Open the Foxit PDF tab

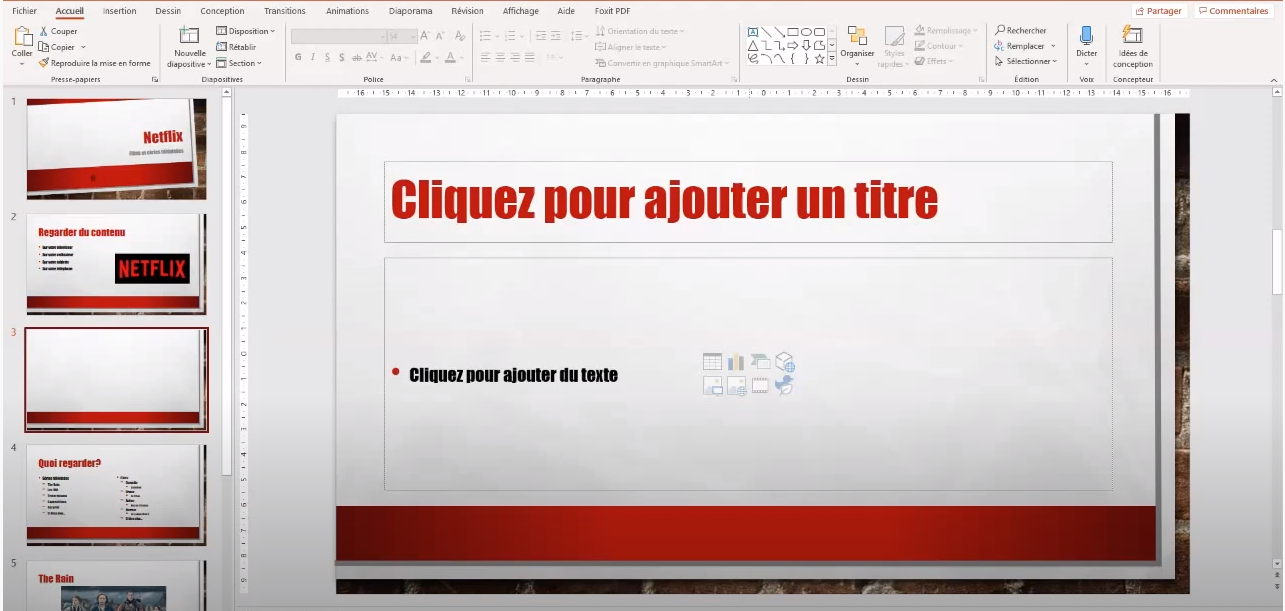612,11
